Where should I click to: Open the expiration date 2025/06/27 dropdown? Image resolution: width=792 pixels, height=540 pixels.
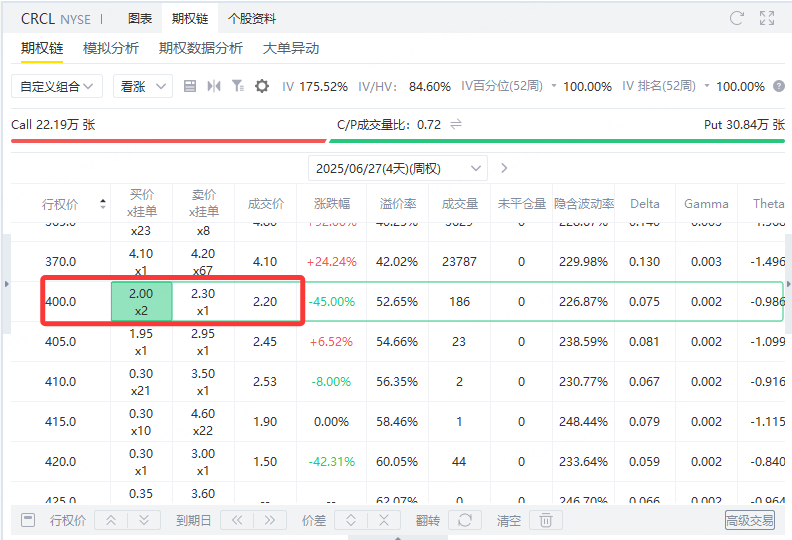pyautogui.click(x=398, y=168)
